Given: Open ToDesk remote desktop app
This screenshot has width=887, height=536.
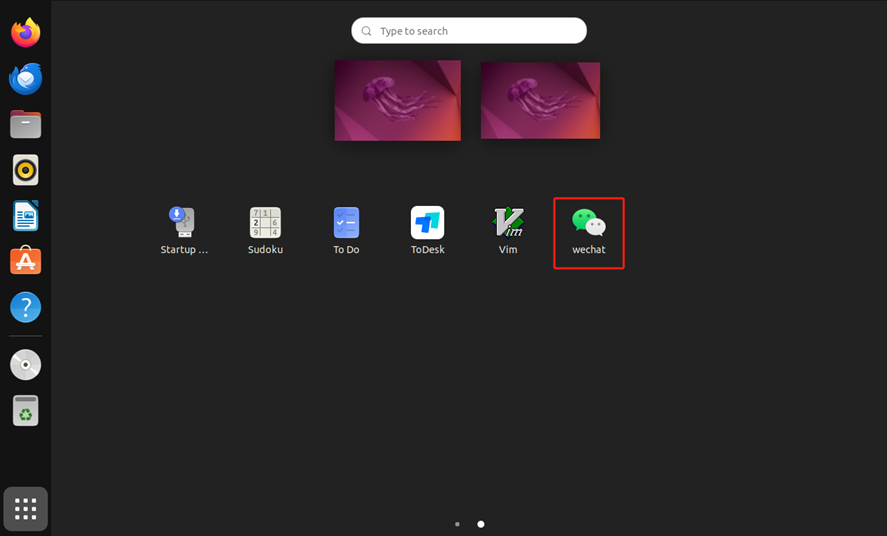Looking at the screenshot, I should pos(428,231).
